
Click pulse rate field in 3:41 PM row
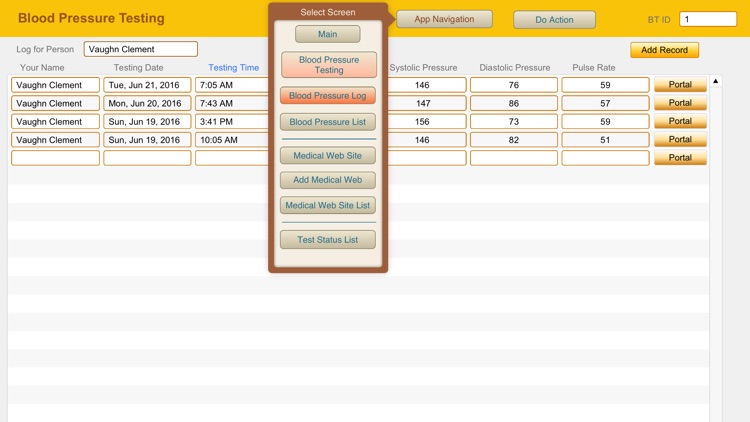605,122
